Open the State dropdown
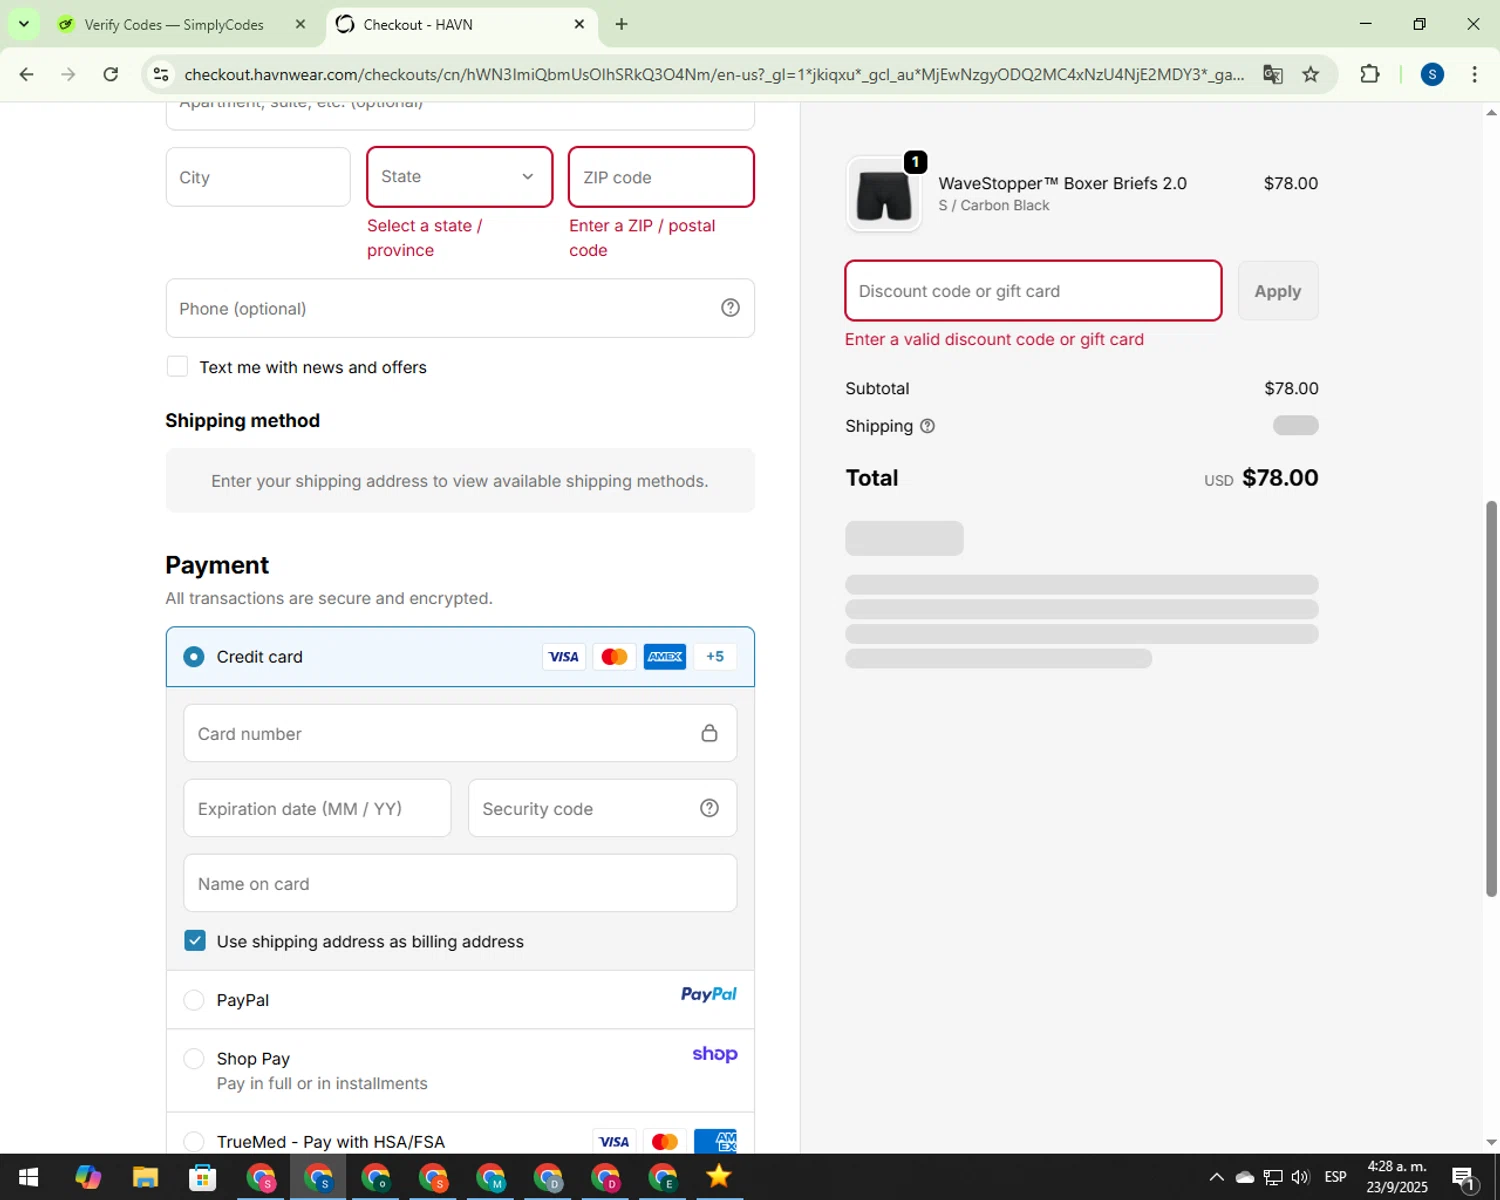1500x1200 pixels. [459, 177]
